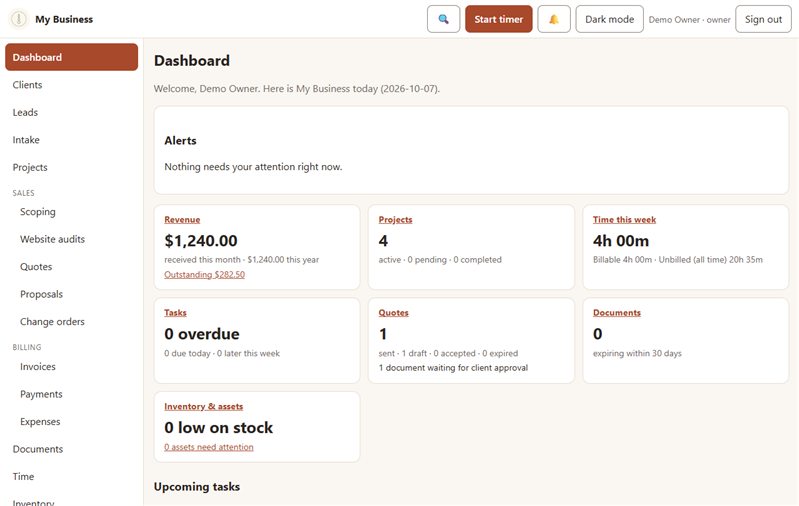
Task: Click the My Business title text
Action: point(64,19)
